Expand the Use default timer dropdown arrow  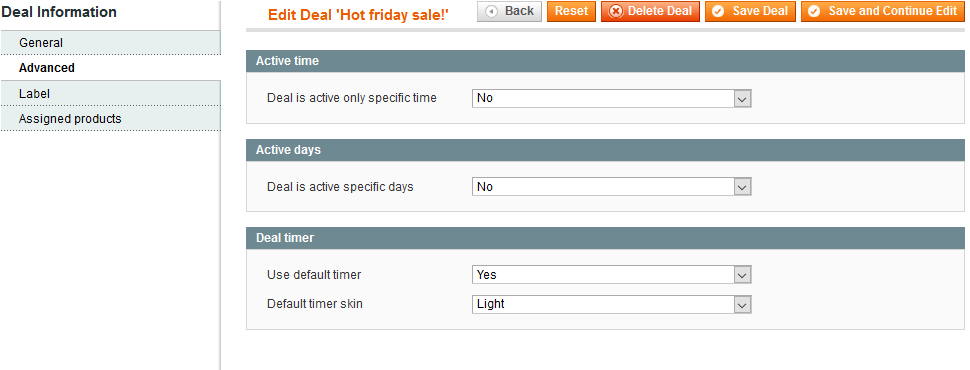(x=742, y=275)
